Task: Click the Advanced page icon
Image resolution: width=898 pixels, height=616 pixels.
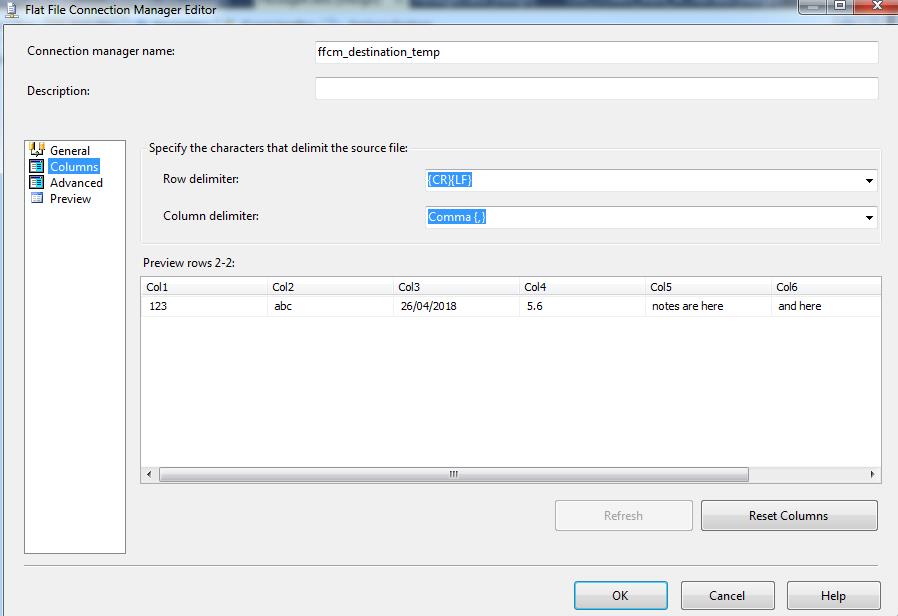Action: [37, 182]
